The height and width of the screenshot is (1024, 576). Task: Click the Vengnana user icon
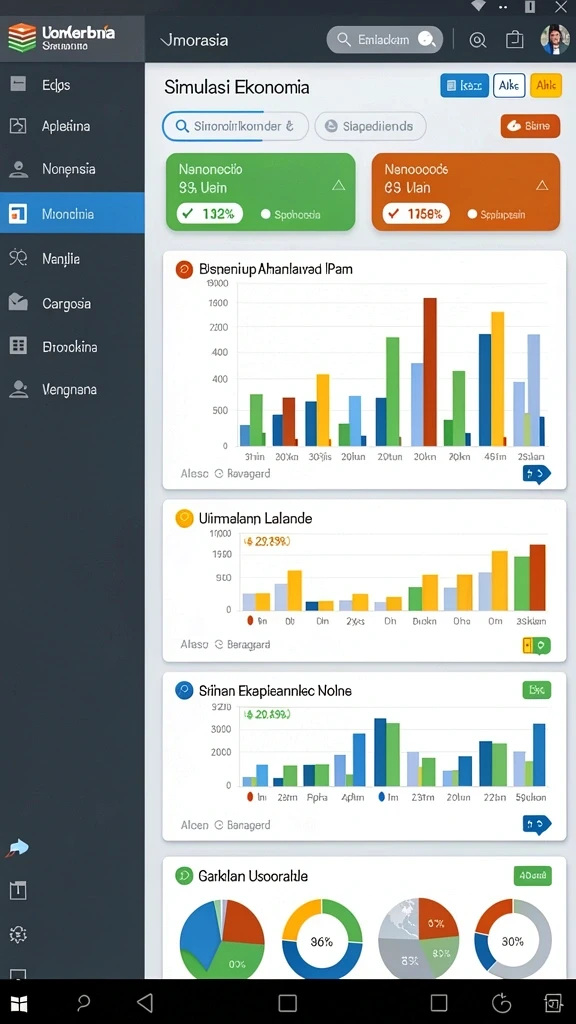[18, 389]
